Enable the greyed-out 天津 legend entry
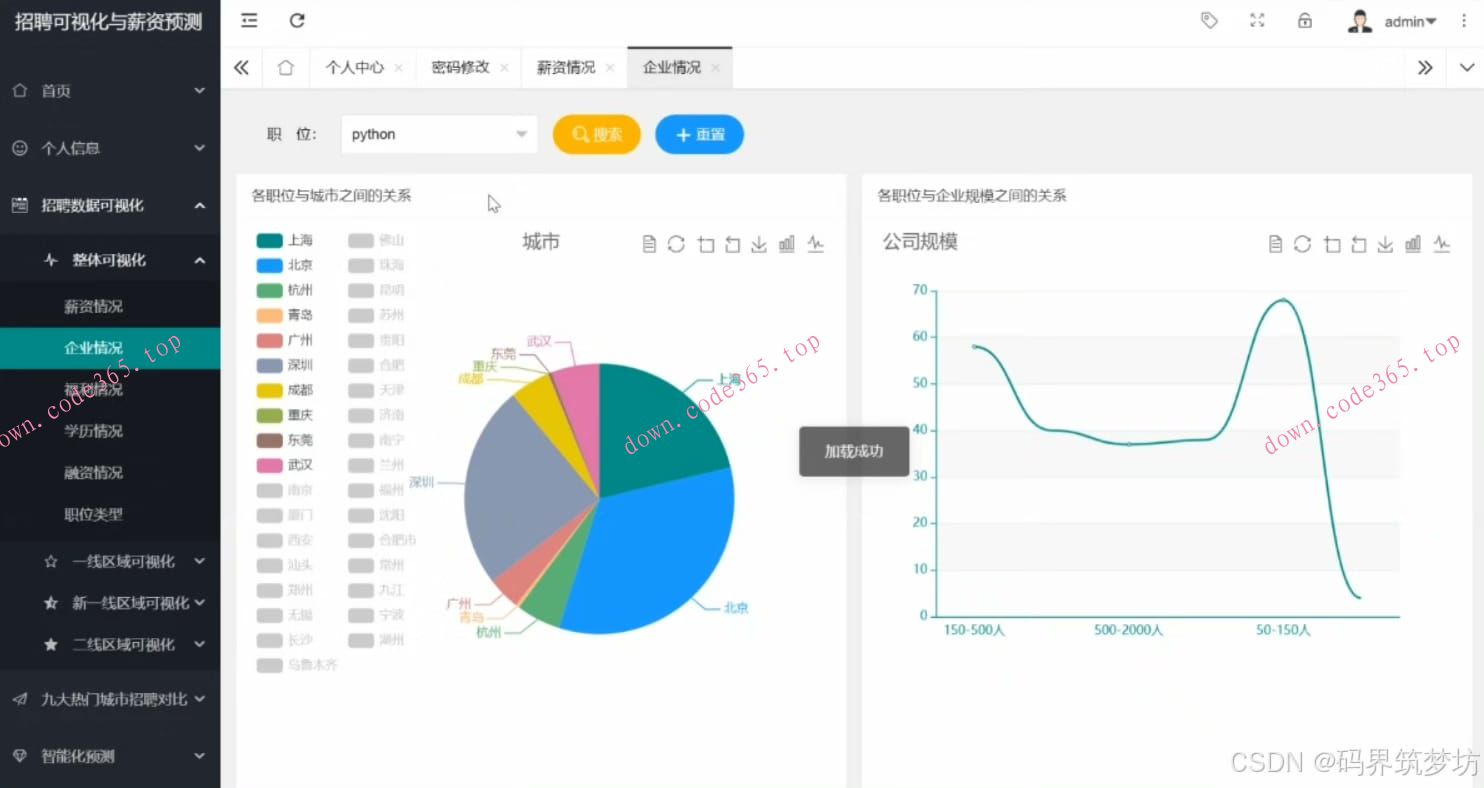Viewport: 1484px width, 788px height. click(377, 390)
